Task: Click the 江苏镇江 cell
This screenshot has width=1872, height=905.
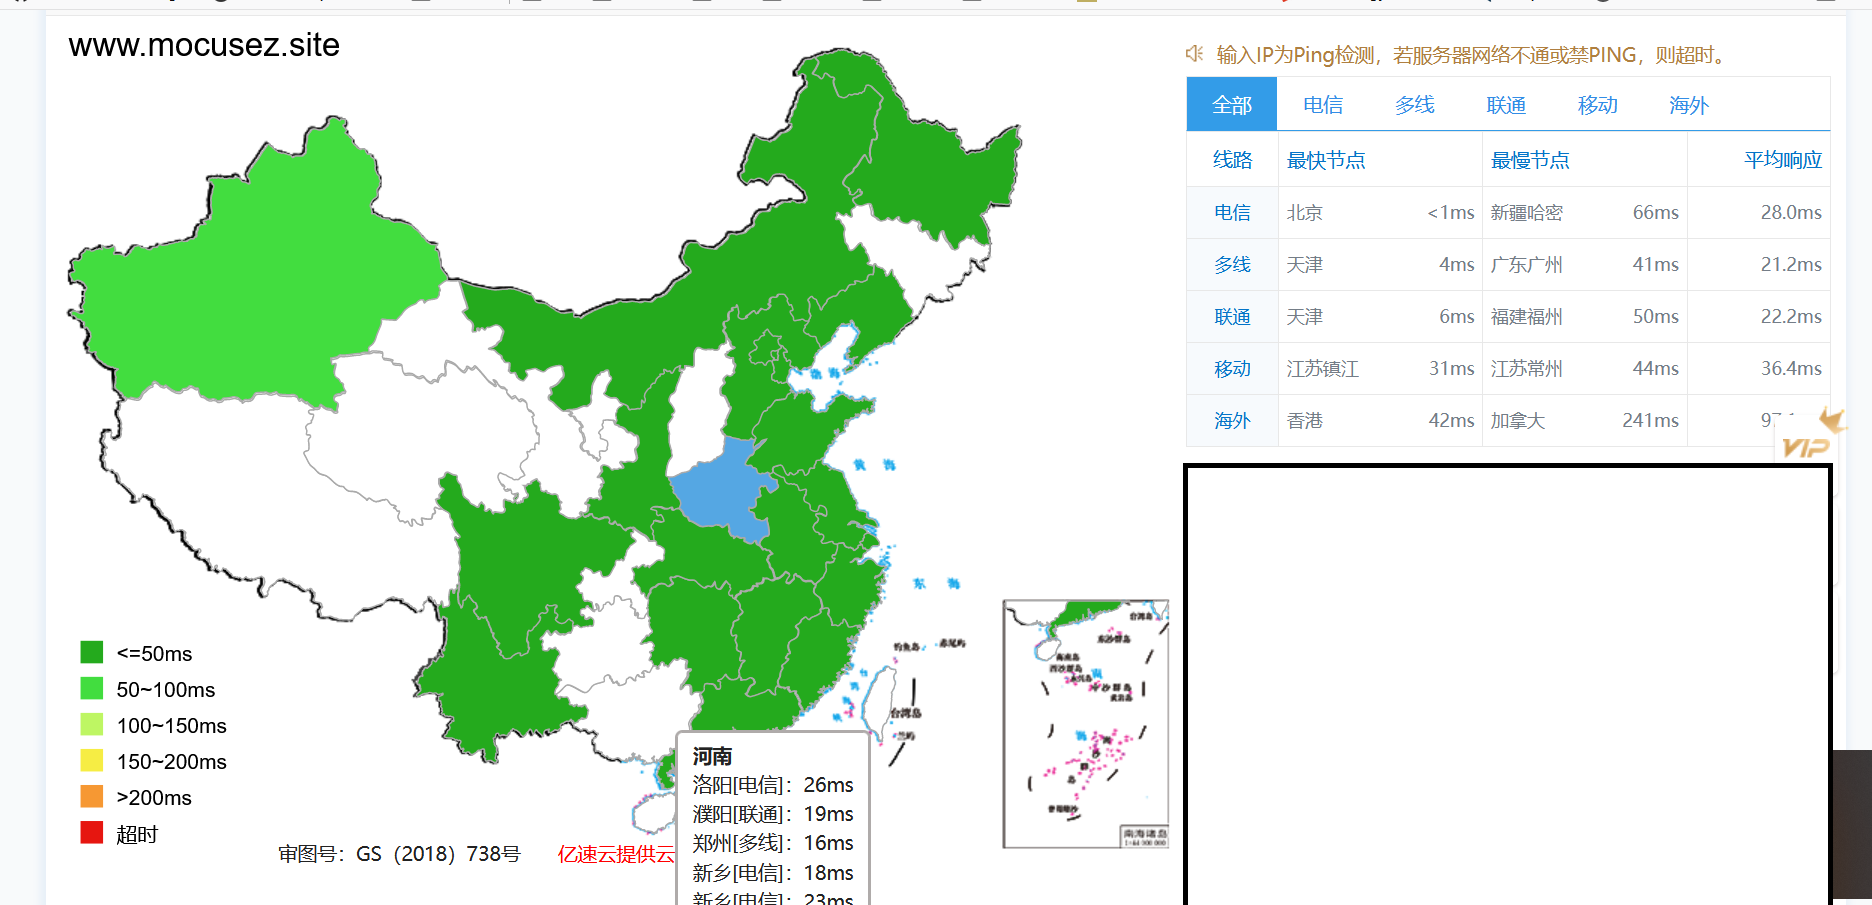Action: (x=1323, y=368)
